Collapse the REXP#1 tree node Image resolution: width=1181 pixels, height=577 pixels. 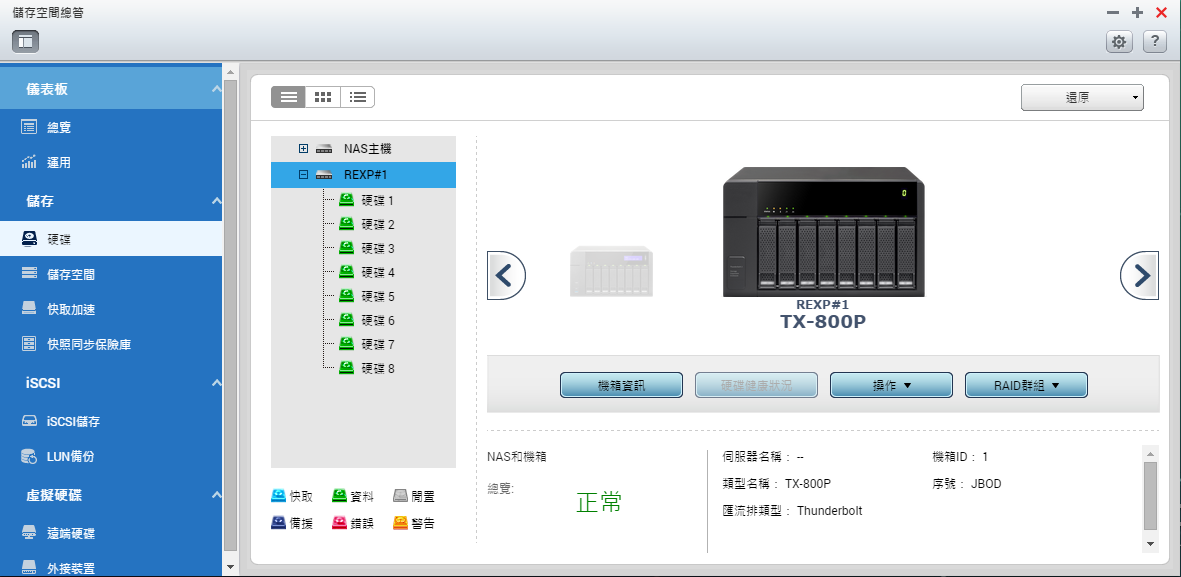tap(303, 175)
